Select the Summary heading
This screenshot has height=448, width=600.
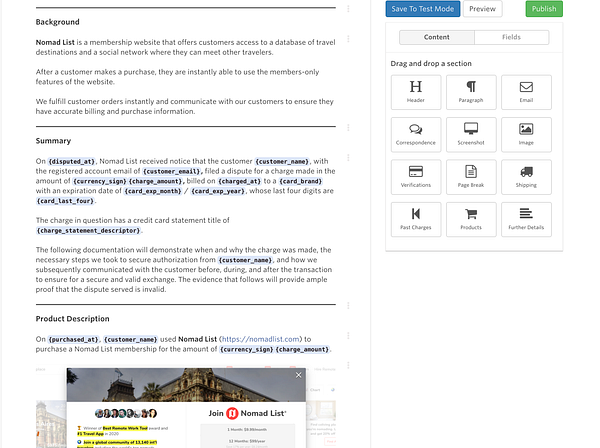(53, 141)
